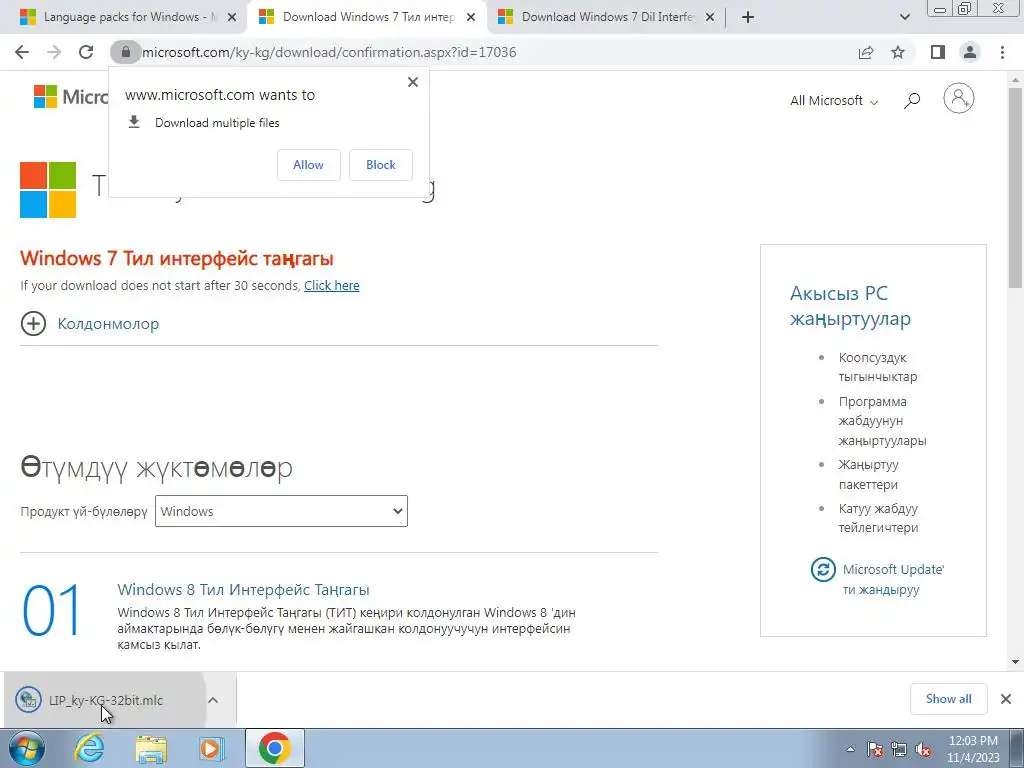The width and height of the screenshot is (1024, 768).
Task: Reload the current page
Action: pos(86,52)
